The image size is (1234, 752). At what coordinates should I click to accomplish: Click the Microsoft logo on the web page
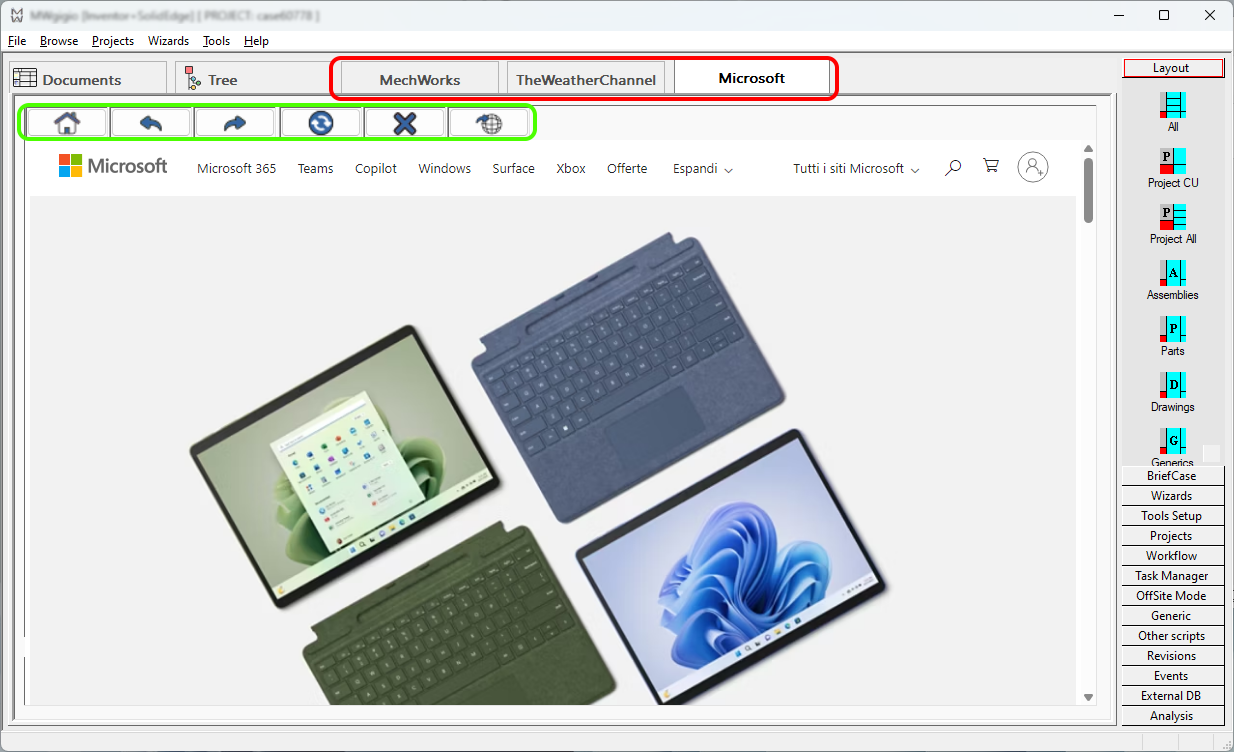(x=113, y=166)
